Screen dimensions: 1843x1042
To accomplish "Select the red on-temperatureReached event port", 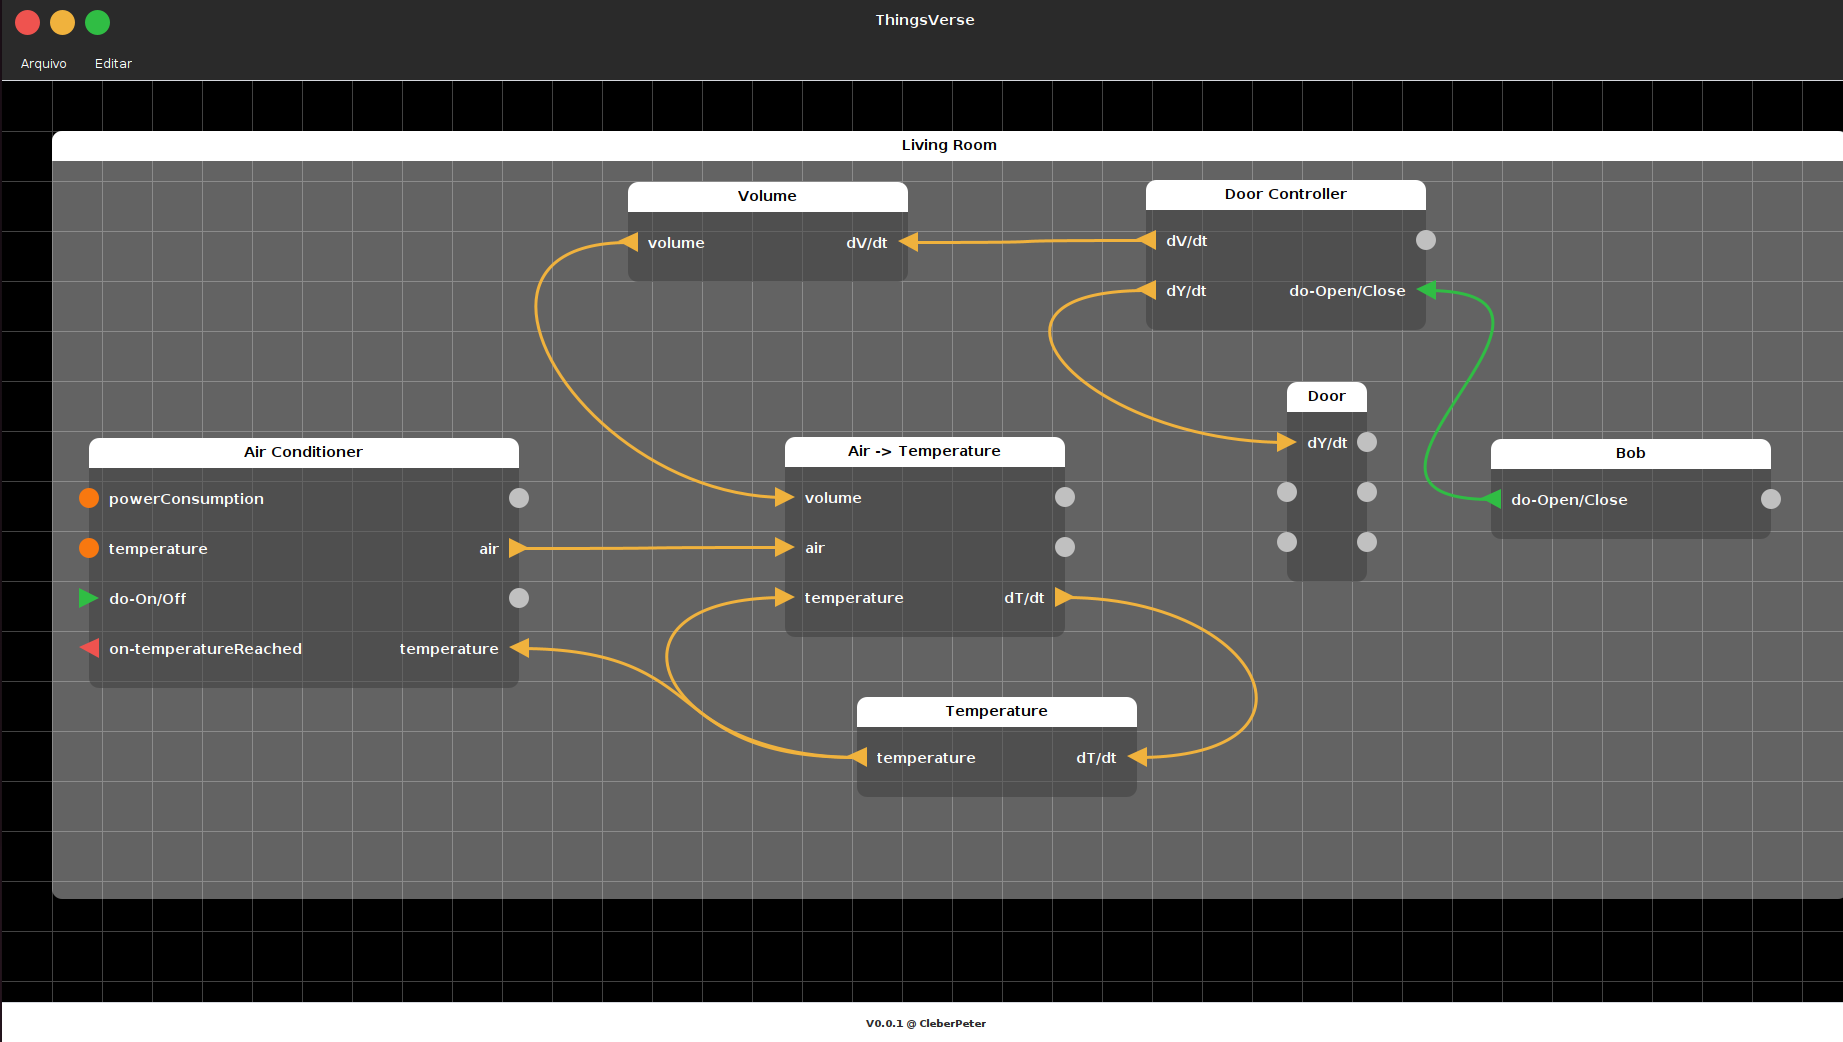I will (88, 648).
